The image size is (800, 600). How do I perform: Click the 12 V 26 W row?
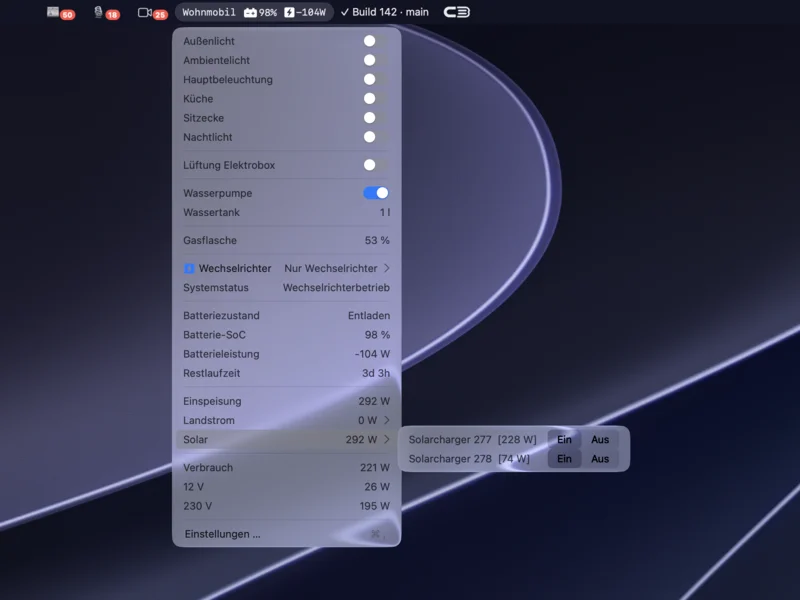click(x=286, y=487)
